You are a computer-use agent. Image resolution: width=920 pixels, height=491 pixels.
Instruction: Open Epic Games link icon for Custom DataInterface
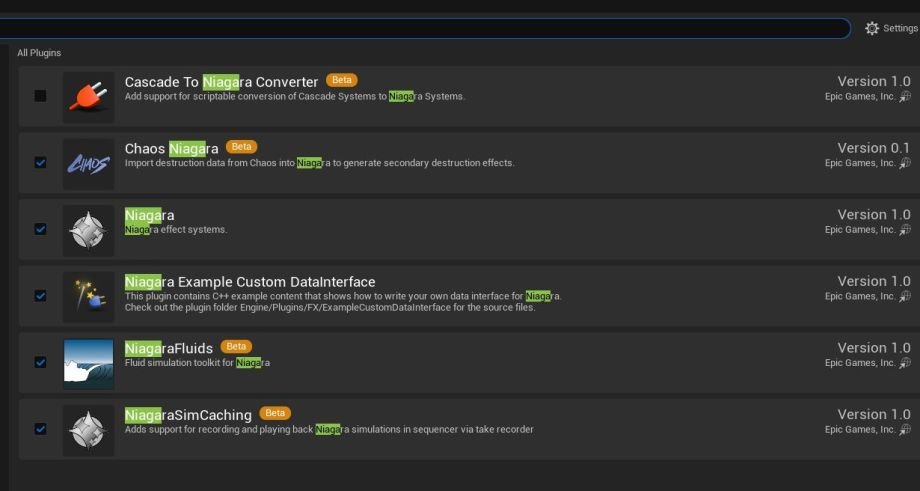click(905, 296)
